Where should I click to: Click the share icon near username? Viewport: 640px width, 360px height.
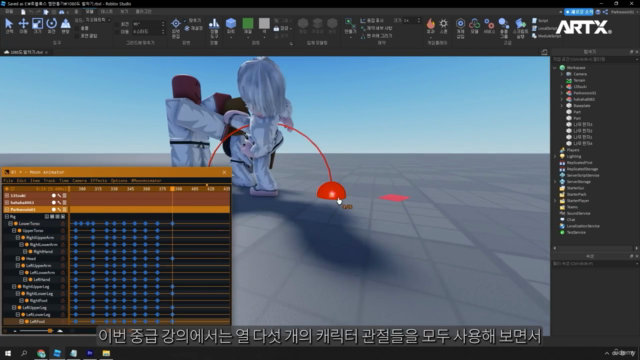click(605, 12)
